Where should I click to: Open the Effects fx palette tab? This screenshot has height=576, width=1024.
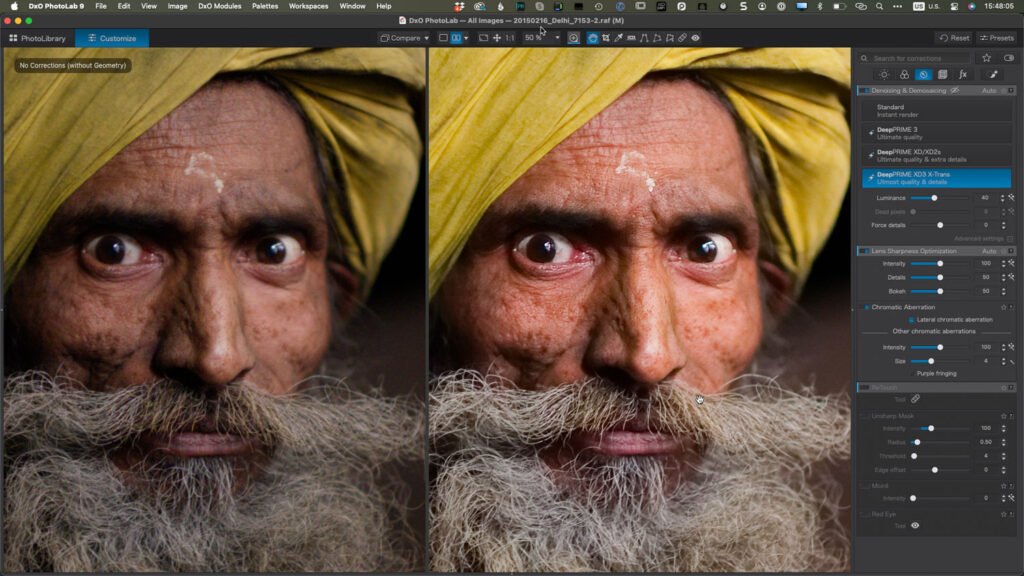point(963,74)
